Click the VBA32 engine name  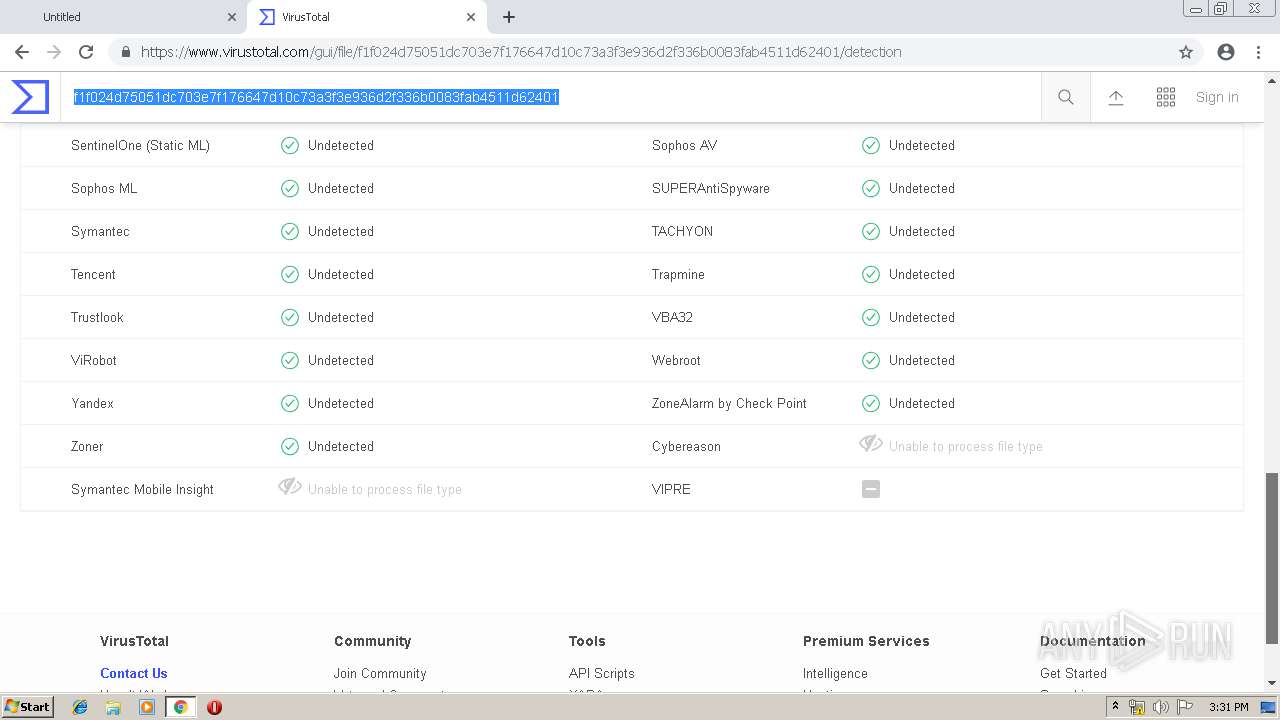coord(672,317)
